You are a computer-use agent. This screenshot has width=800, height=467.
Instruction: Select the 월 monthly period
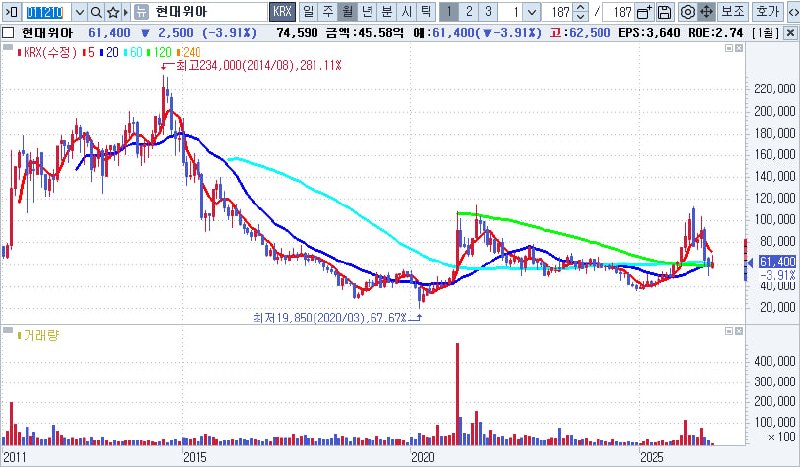[x=347, y=12]
